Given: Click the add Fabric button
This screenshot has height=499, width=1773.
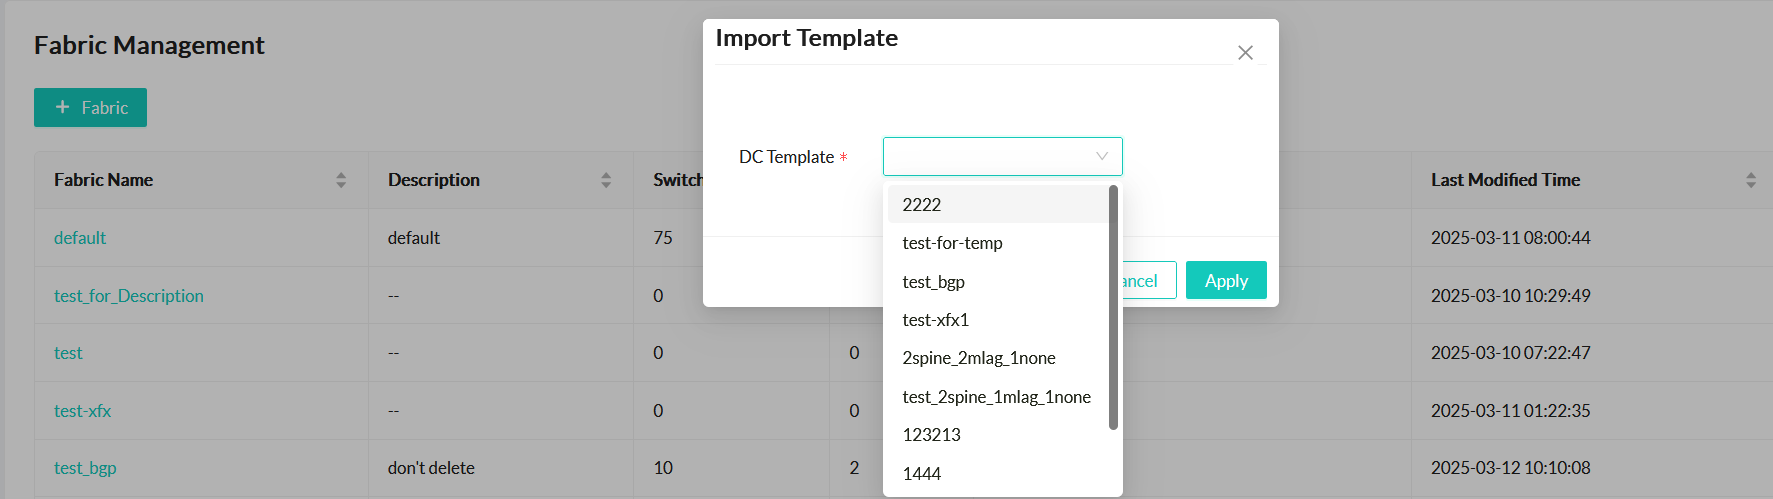Looking at the screenshot, I should click(x=90, y=108).
